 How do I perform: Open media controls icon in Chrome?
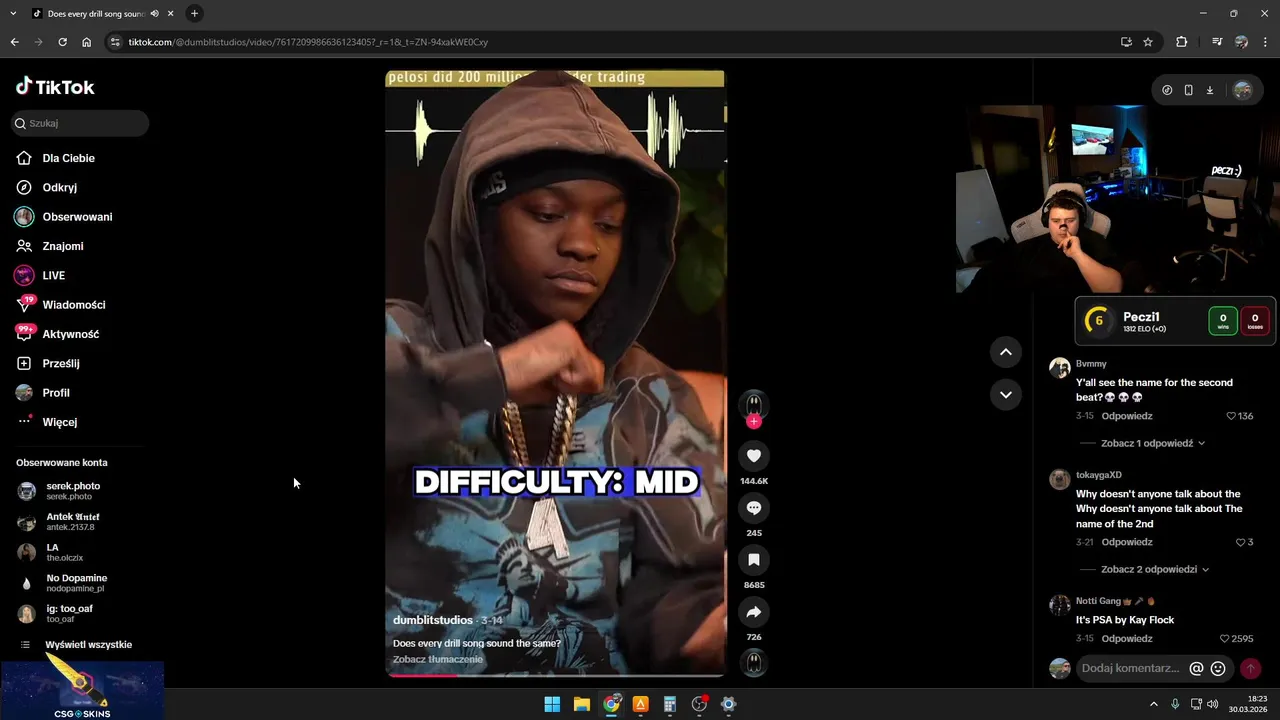(1217, 42)
